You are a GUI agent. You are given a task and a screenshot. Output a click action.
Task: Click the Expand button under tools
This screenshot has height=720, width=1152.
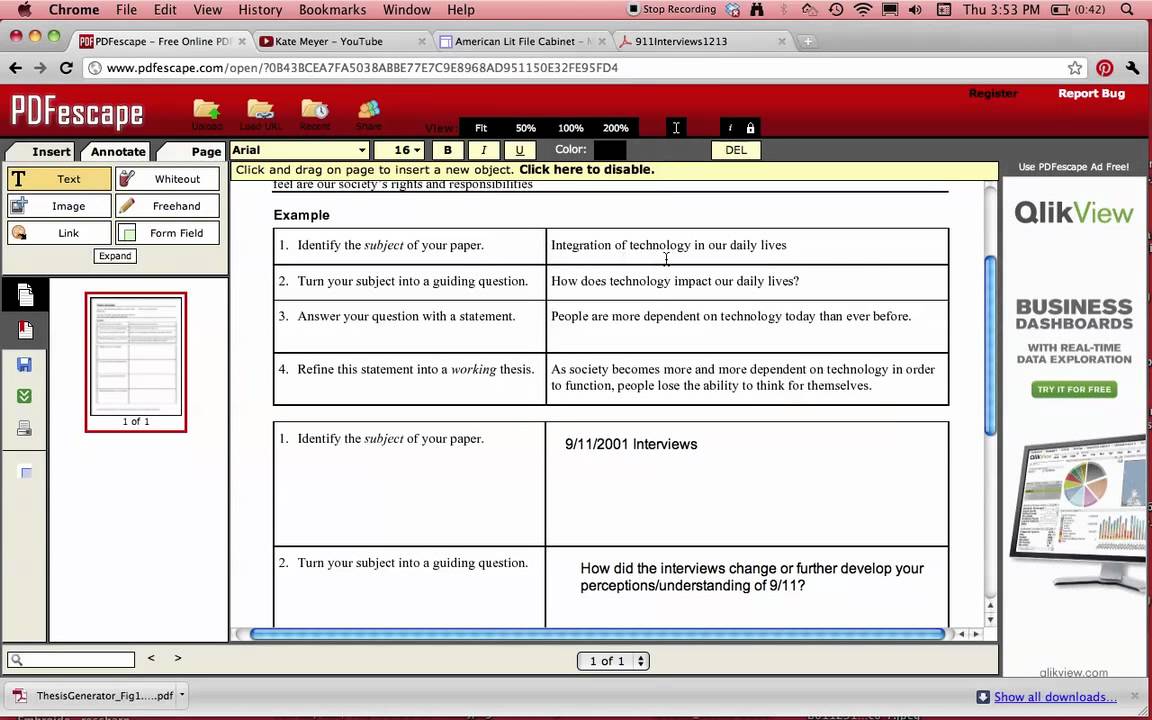pyautogui.click(x=115, y=256)
